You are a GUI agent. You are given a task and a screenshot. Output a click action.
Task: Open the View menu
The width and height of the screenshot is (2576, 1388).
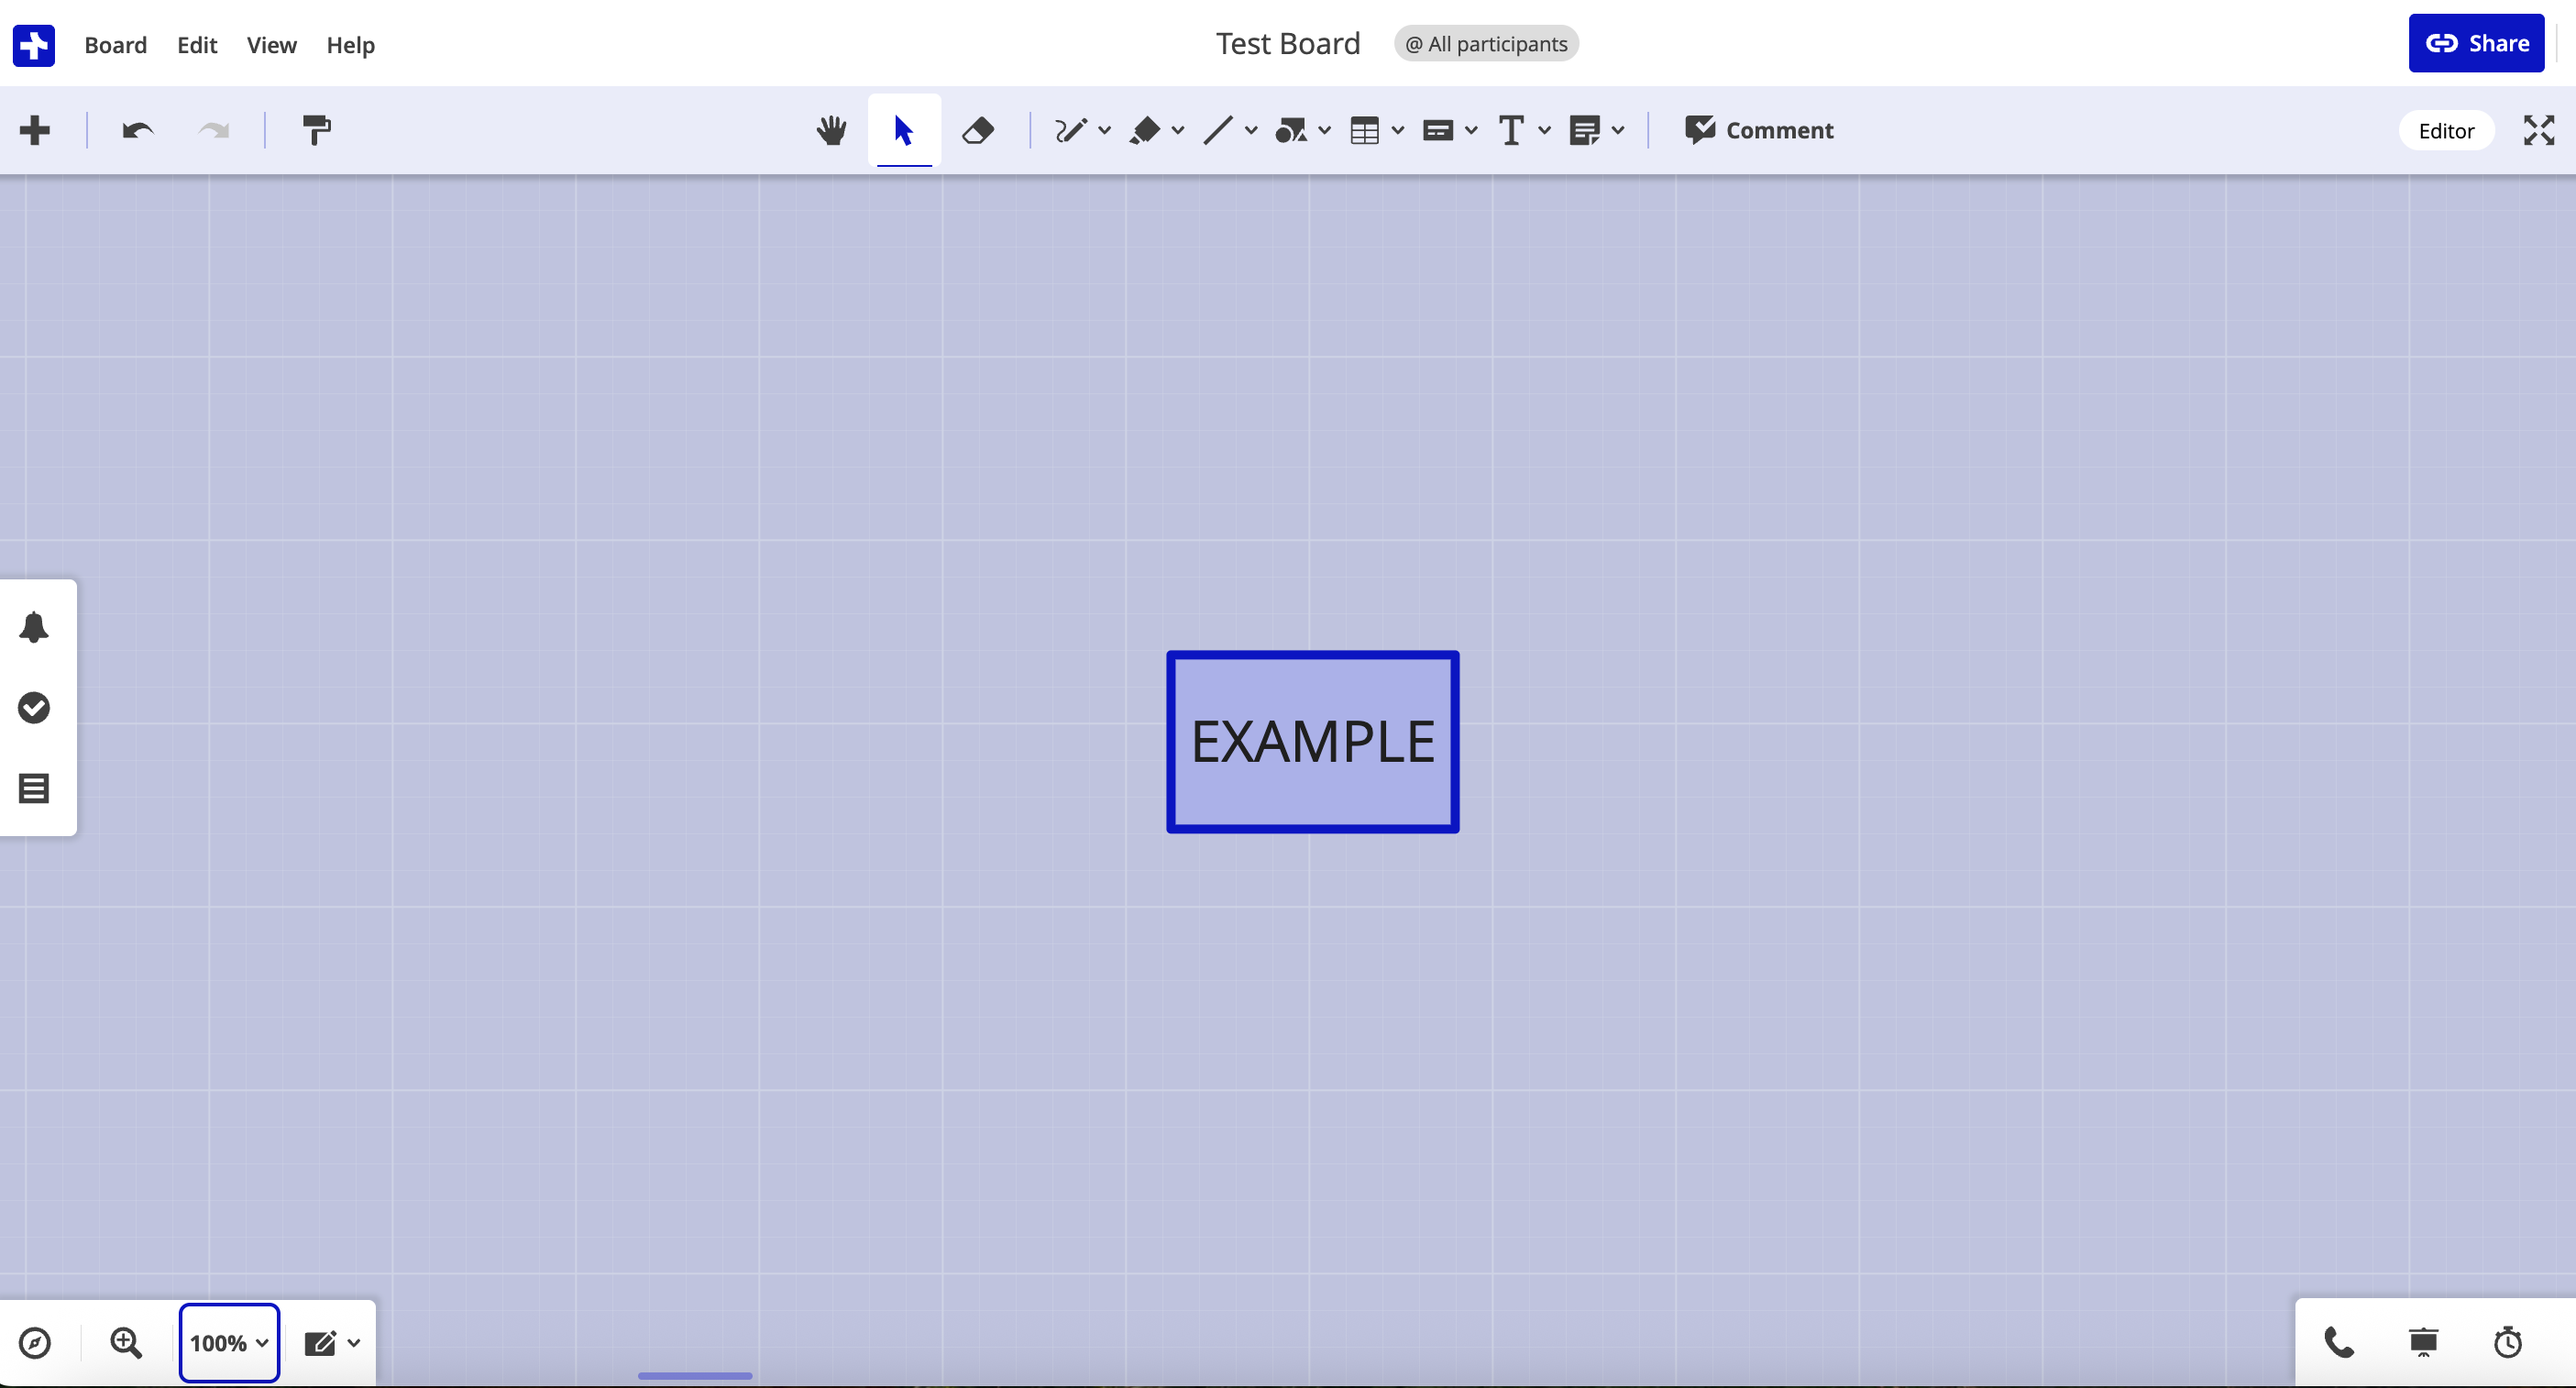[x=271, y=45]
